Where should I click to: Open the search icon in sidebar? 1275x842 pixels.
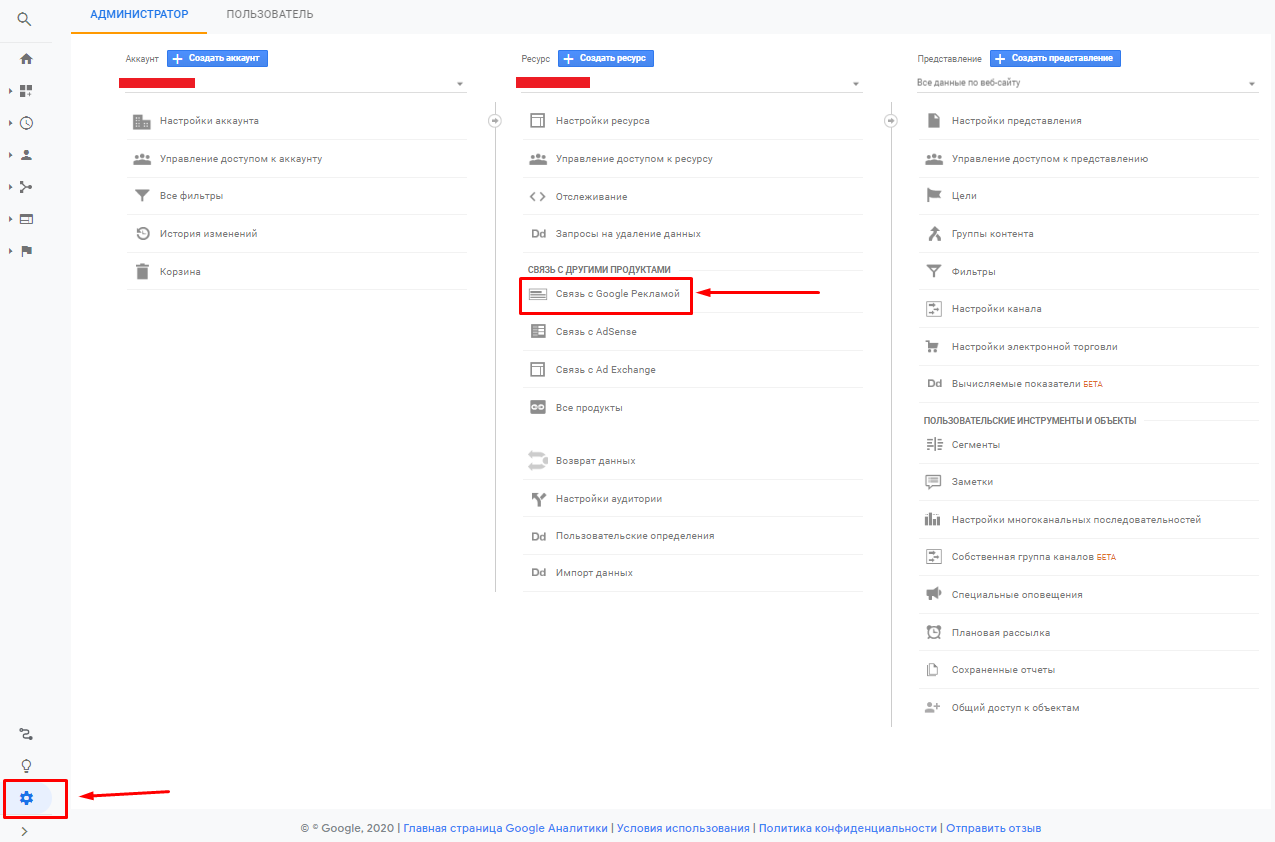point(26,19)
